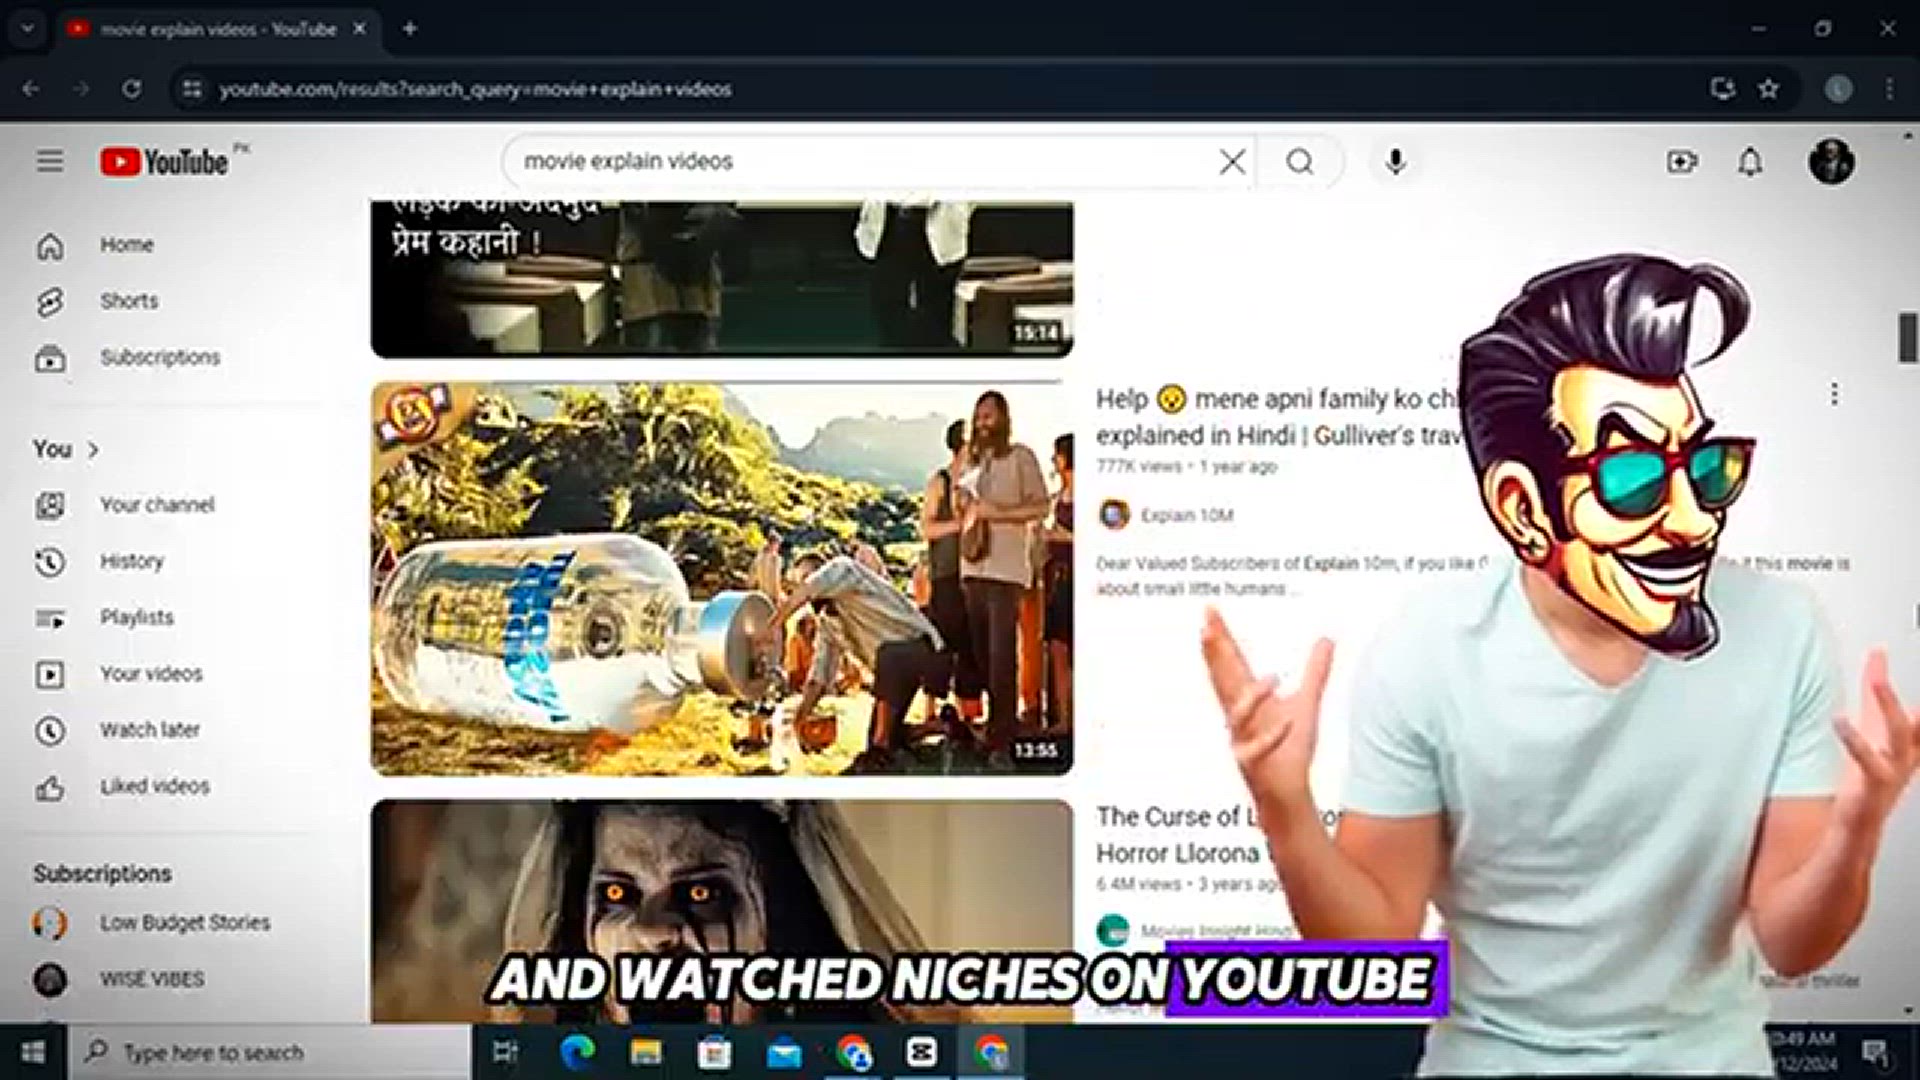This screenshot has width=1920, height=1080.
Task: Go to Shorts in sidebar
Action: [x=129, y=301]
